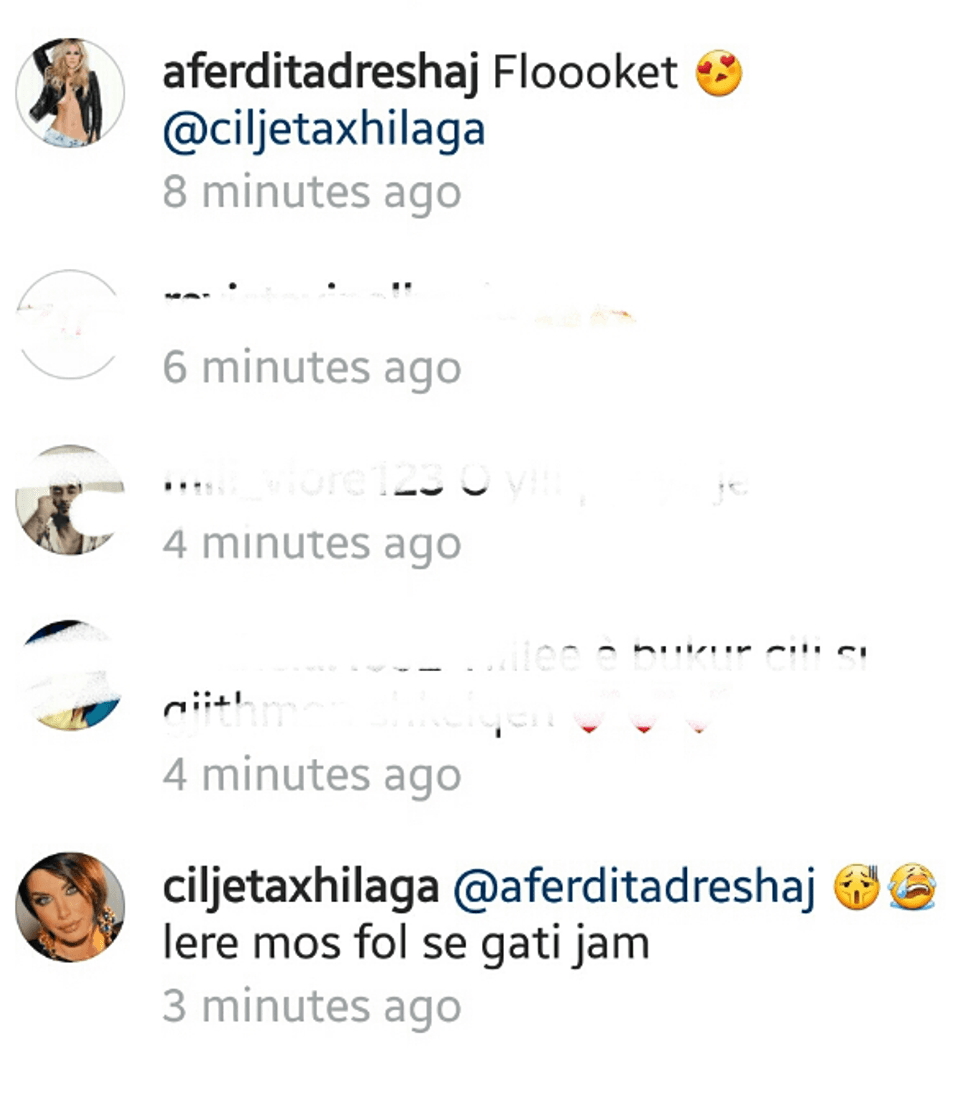Open the blurred username ending in 123
Image resolution: width=980 pixels, height=1093 pixels.
pyautogui.click(x=303, y=482)
